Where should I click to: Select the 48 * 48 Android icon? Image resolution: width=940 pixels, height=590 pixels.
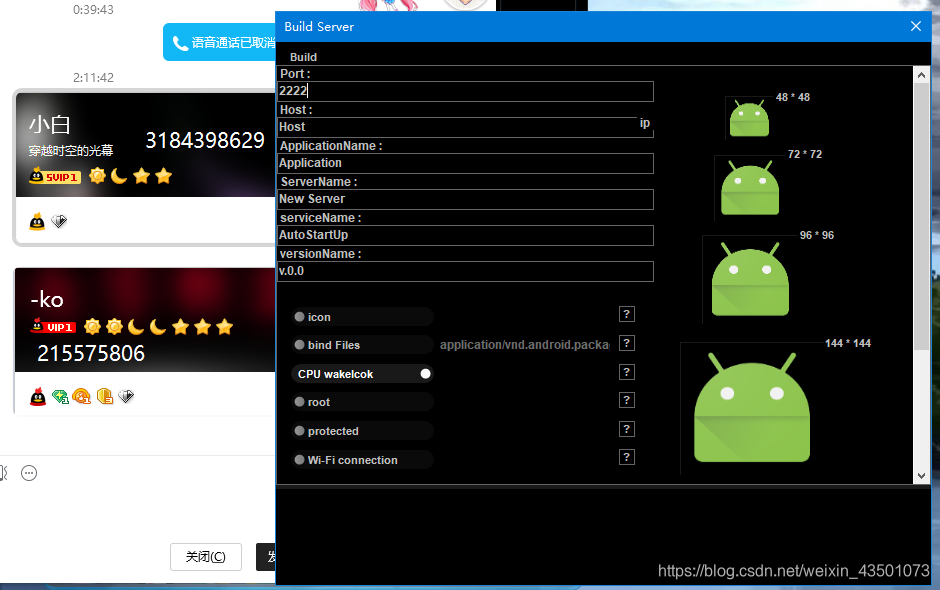[749, 119]
